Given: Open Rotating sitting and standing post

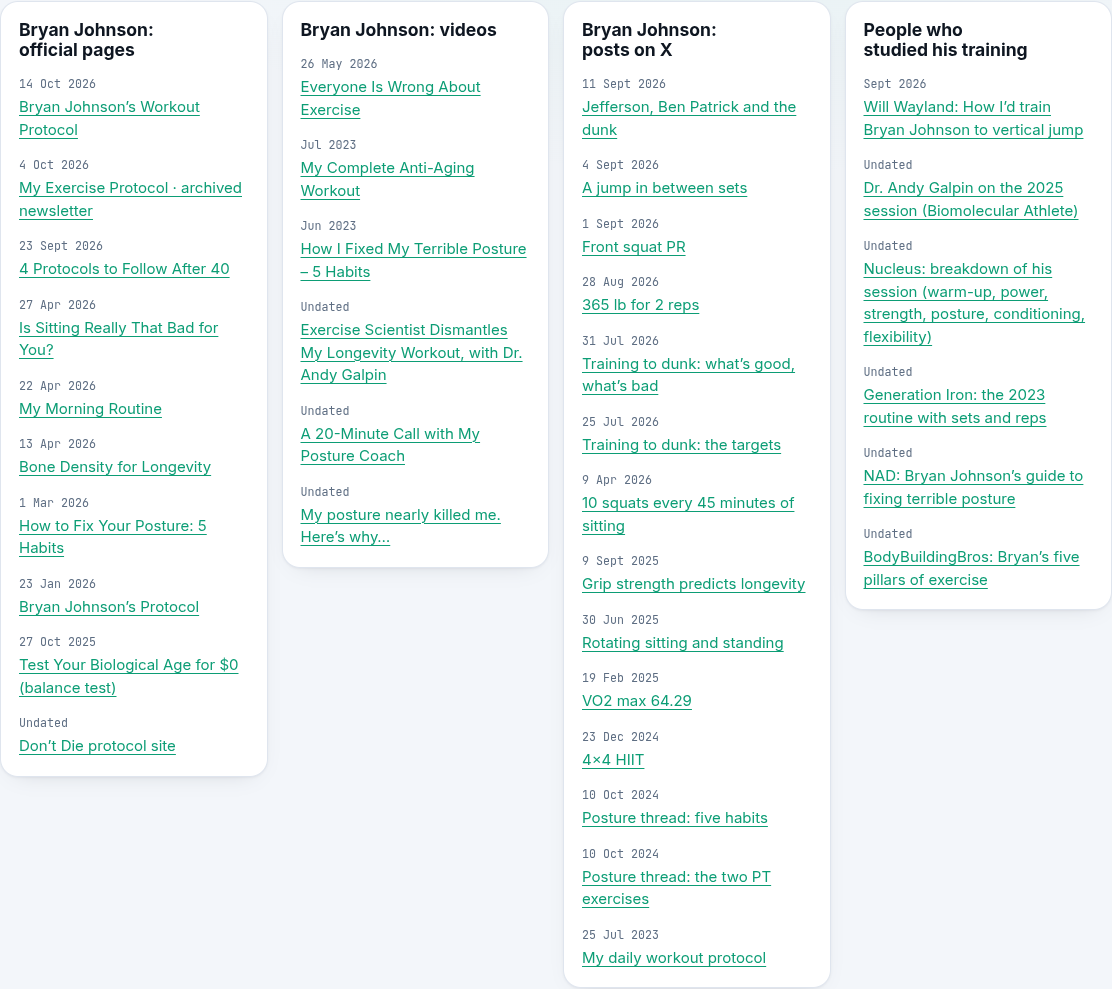Looking at the screenshot, I should click(x=683, y=643).
